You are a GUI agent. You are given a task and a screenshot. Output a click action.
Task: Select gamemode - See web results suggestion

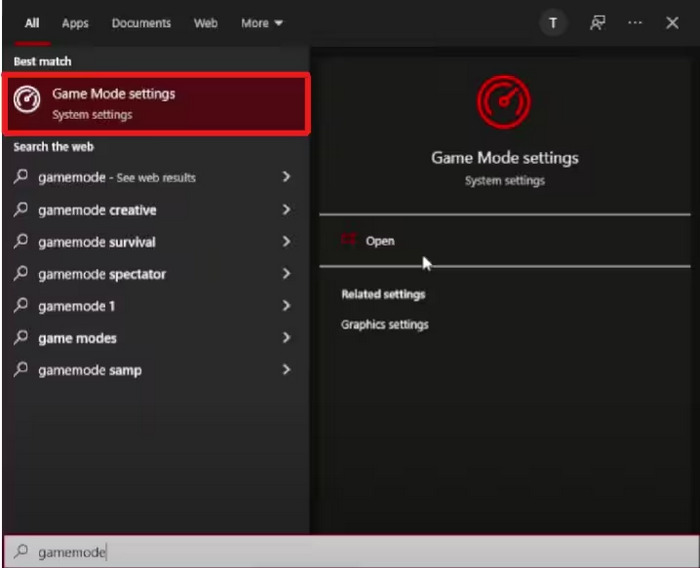point(154,177)
